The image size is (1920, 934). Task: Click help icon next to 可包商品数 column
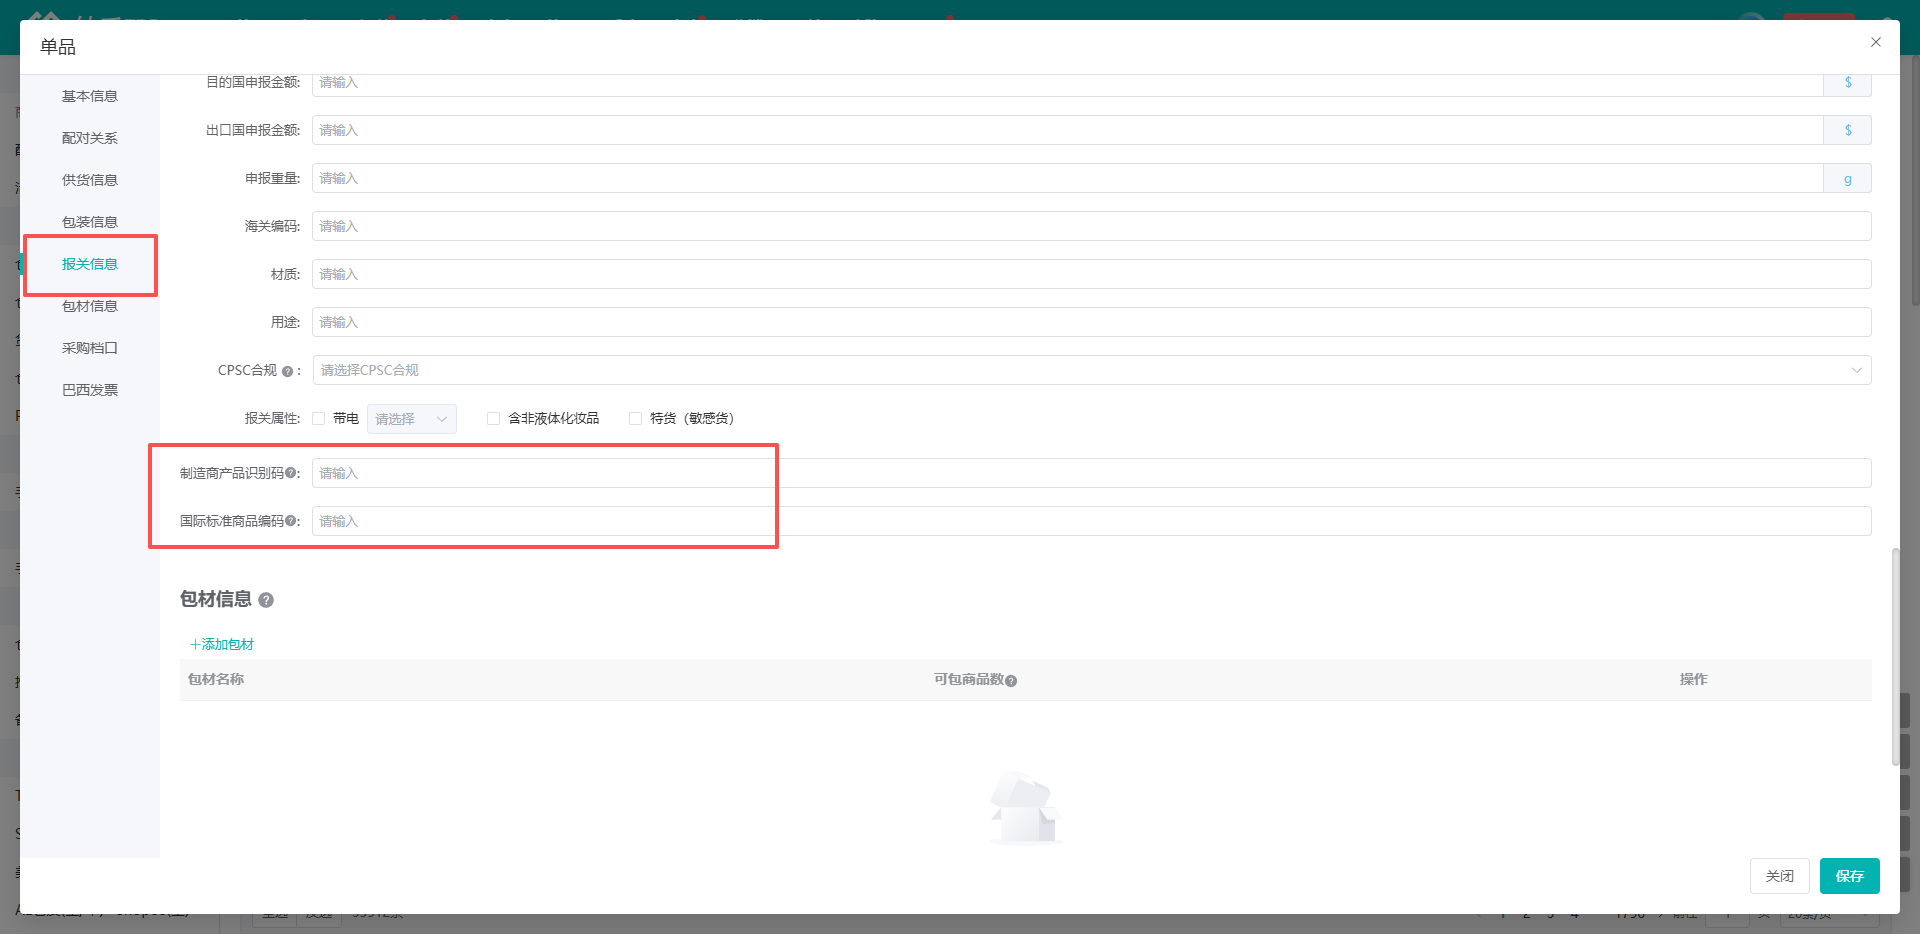pyautogui.click(x=1011, y=681)
